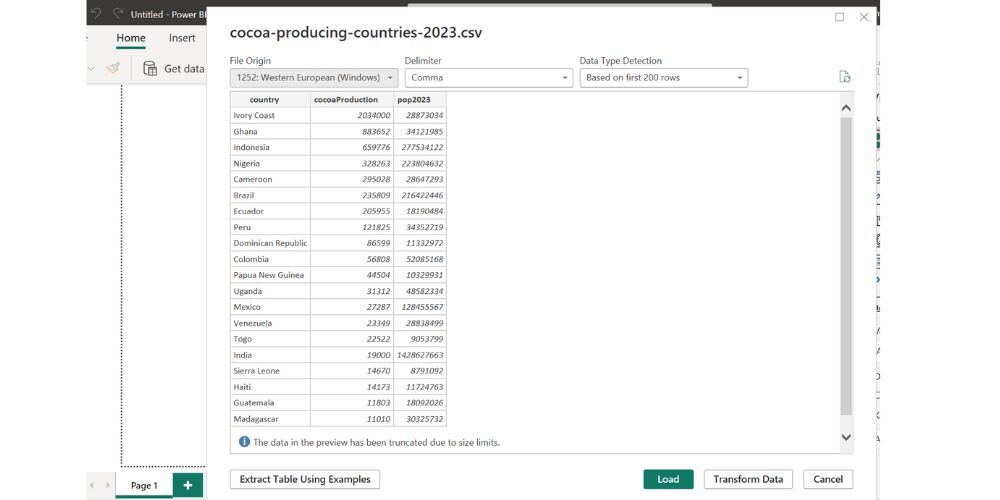1000x500 pixels.
Task: Click the Transform Data button
Action: click(748, 479)
